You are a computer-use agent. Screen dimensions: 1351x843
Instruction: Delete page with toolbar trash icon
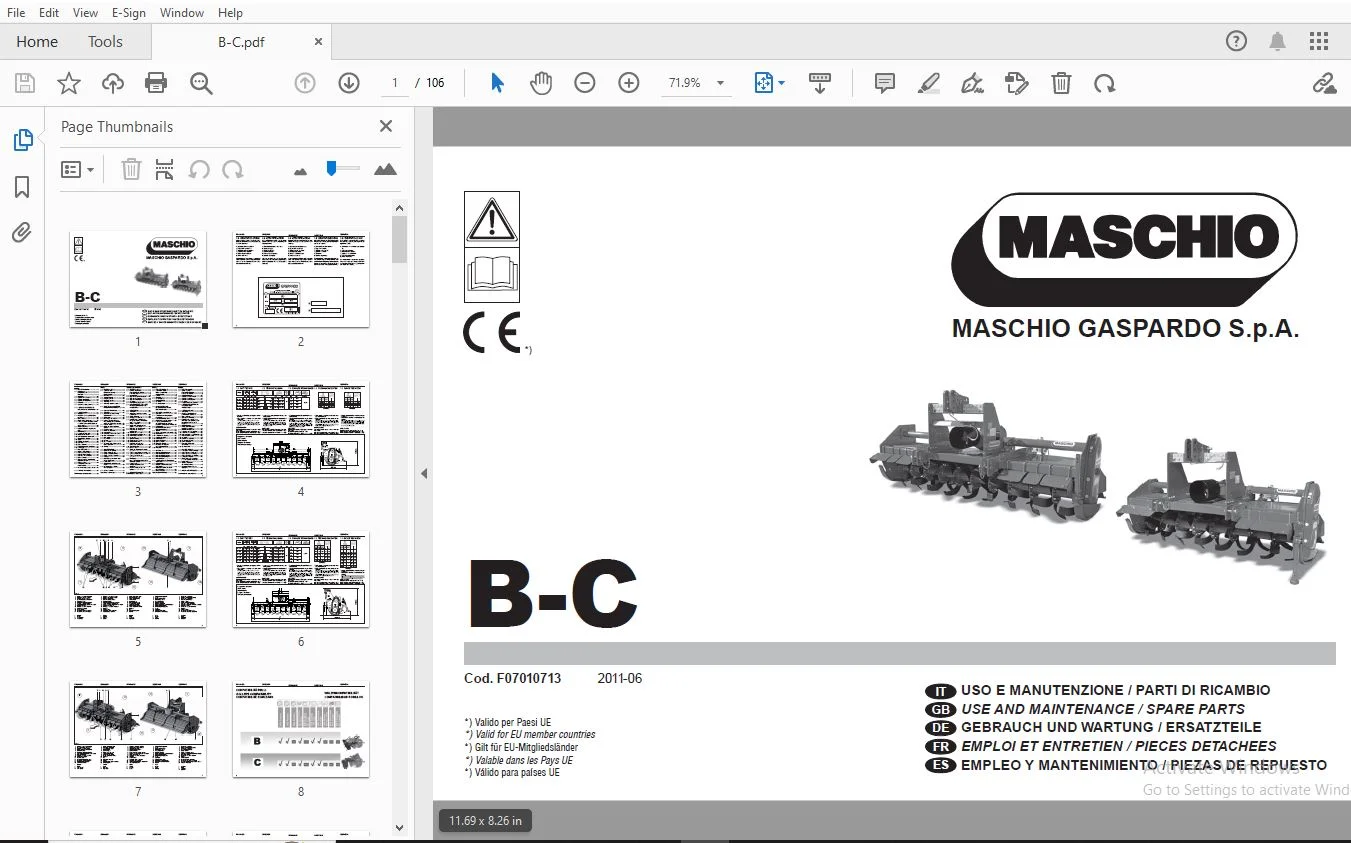[1061, 83]
